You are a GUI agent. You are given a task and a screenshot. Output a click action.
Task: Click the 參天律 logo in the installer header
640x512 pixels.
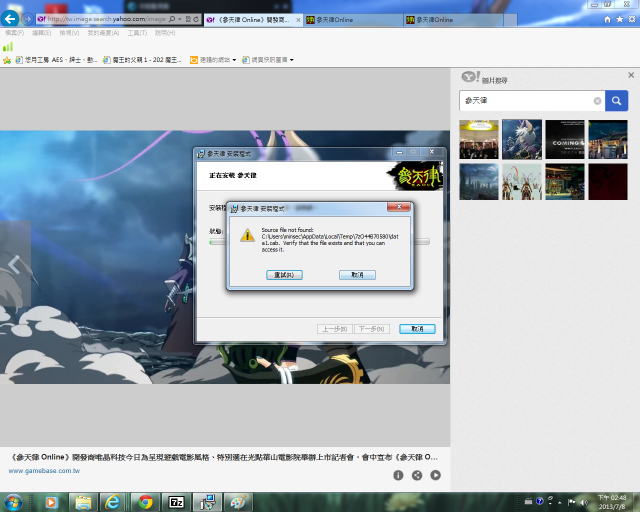coord(414,176)
